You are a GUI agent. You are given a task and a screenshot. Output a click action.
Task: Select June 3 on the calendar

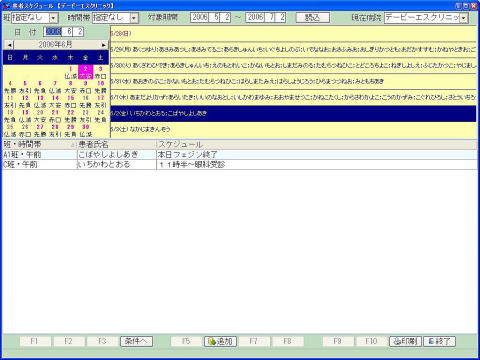101,72
